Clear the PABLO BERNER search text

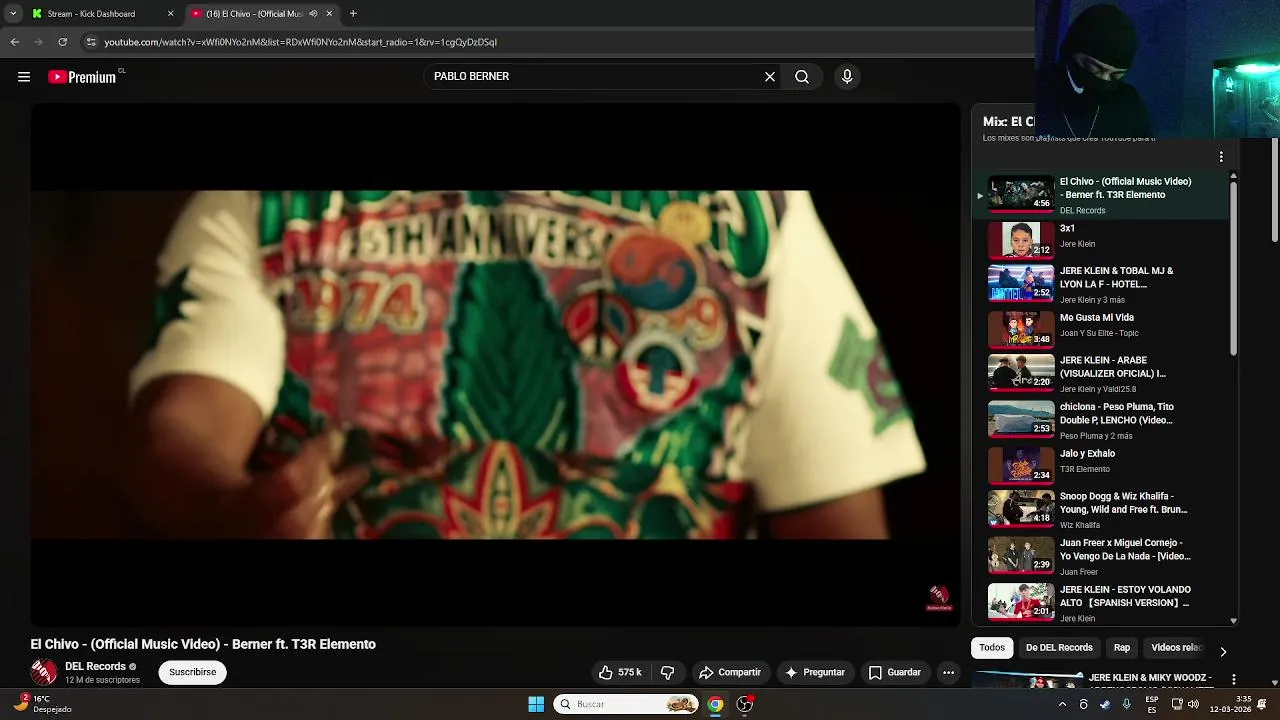coord(770,77)
